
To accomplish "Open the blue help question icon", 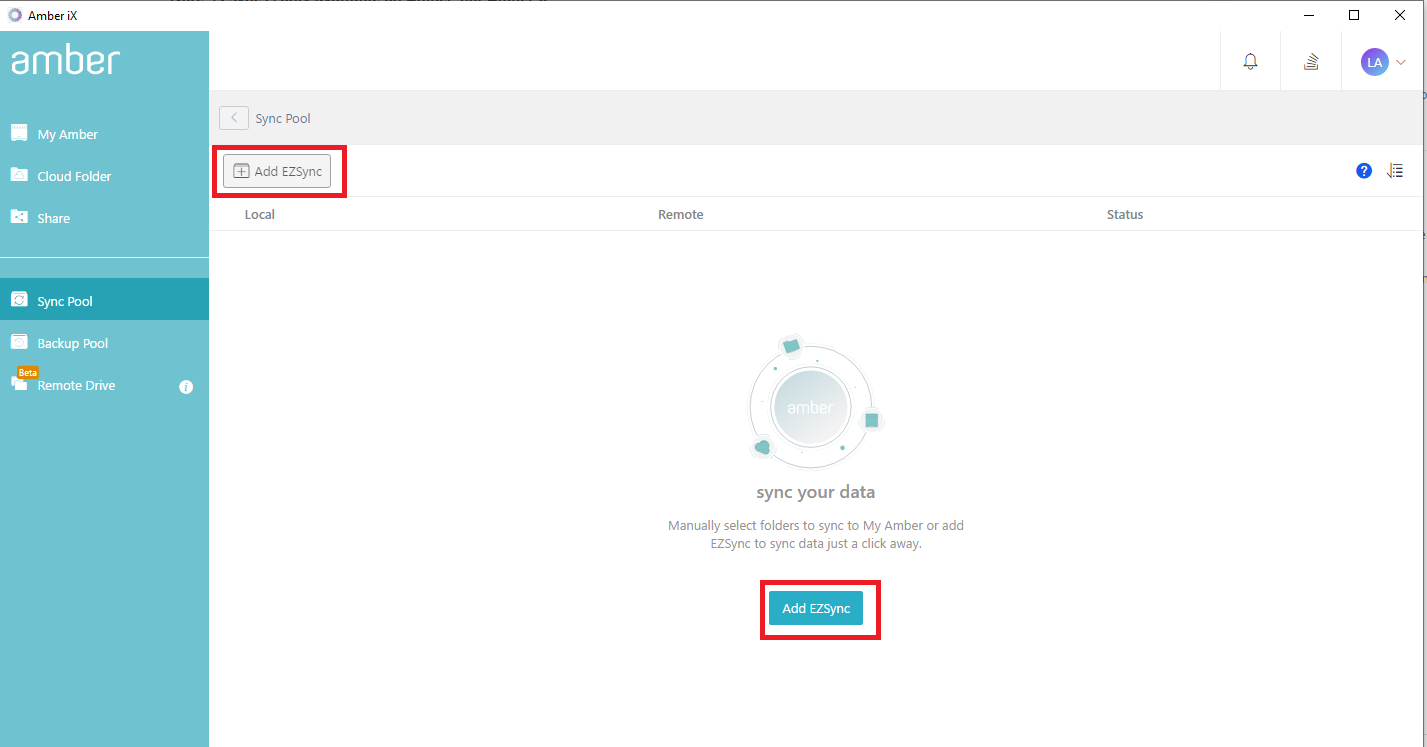I will coord(1364,171).
